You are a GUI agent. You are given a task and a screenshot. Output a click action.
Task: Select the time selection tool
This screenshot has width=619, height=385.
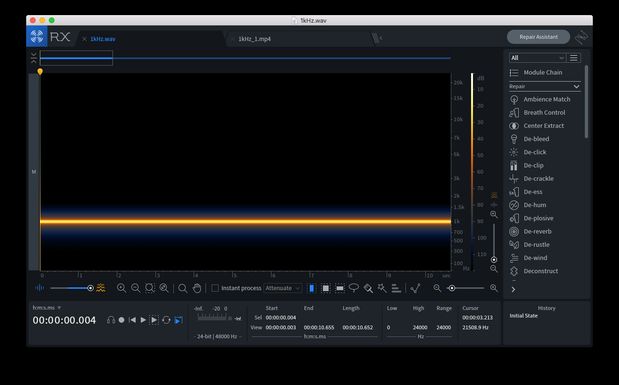coord(311,288)
